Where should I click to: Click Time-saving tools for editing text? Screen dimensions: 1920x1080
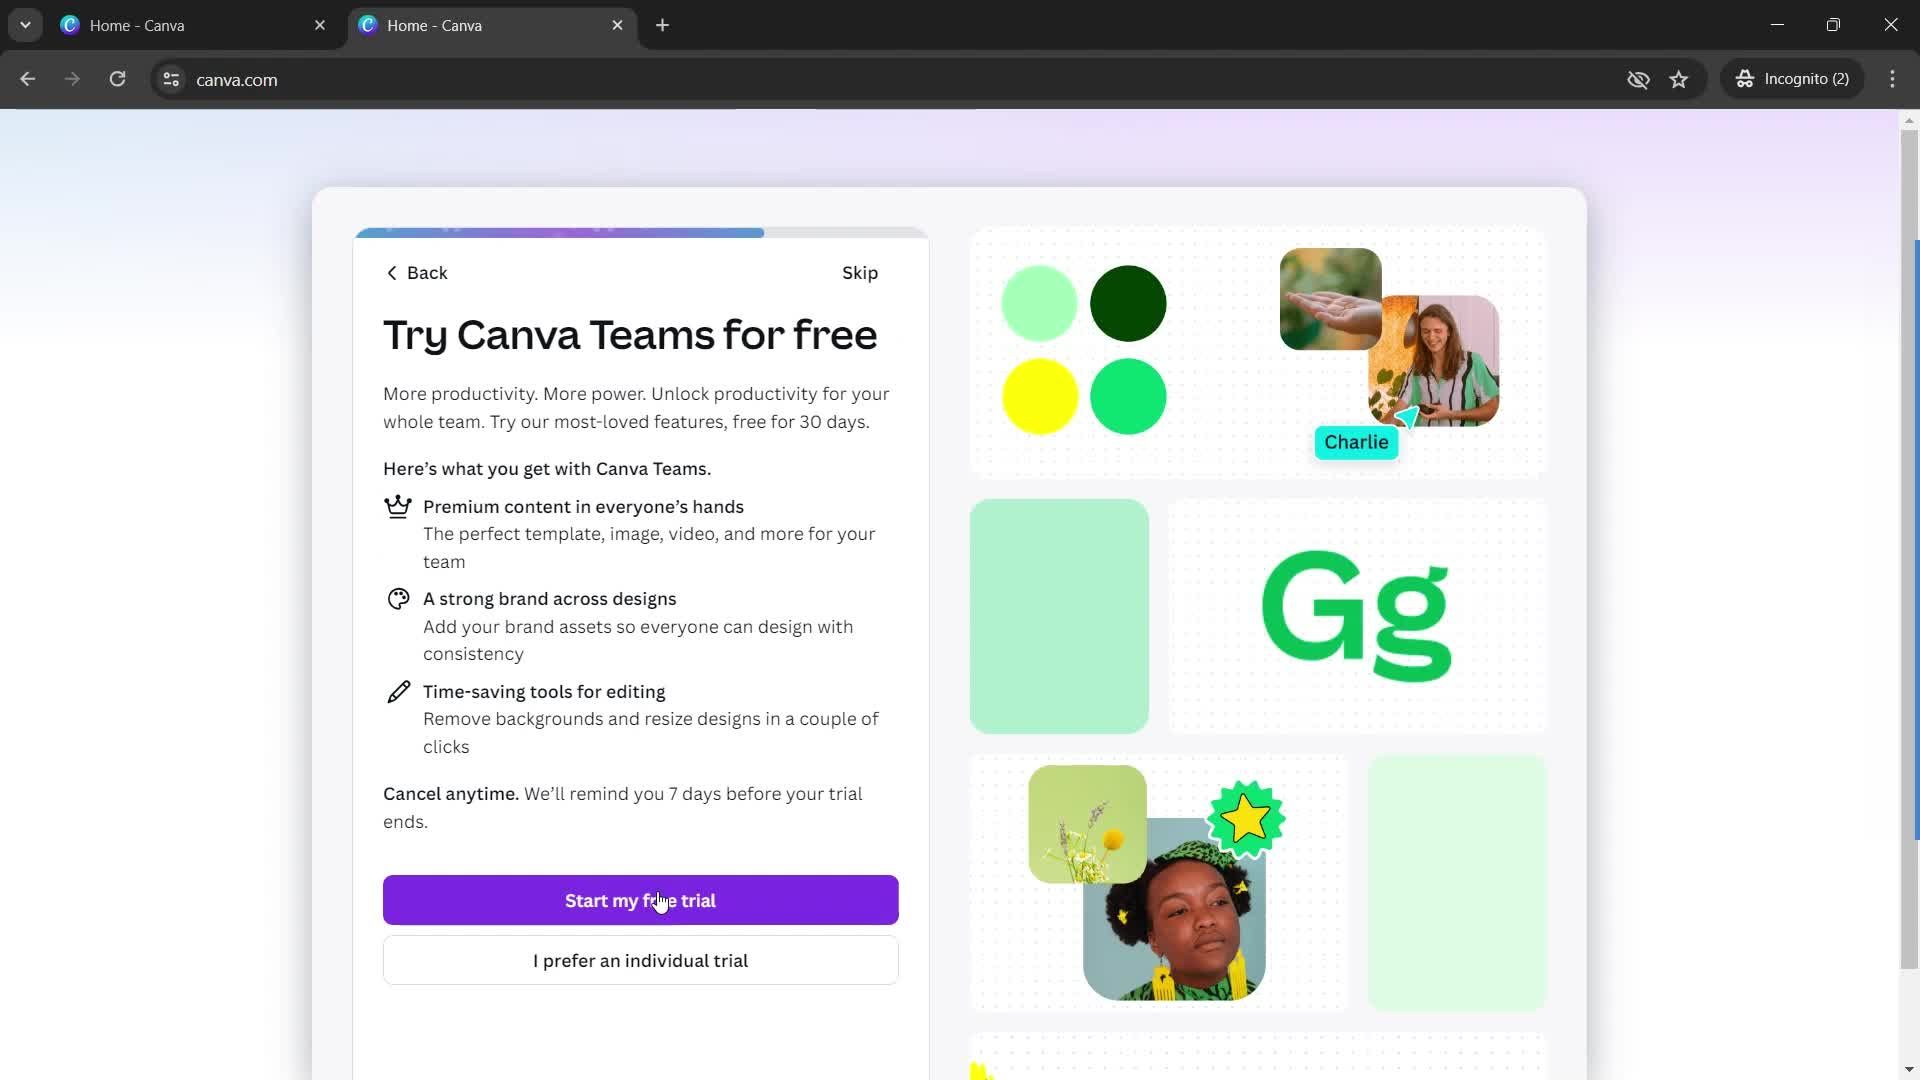point(544,692)
